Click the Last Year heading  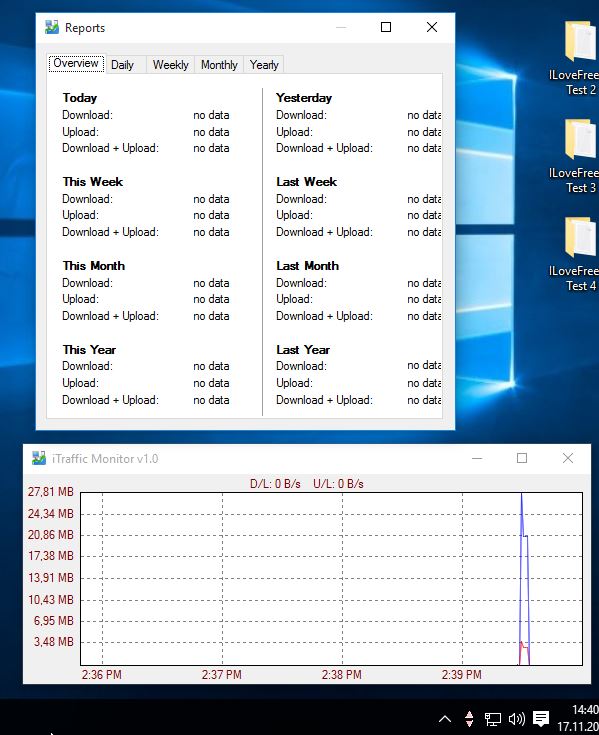click(x=303, y=350)
